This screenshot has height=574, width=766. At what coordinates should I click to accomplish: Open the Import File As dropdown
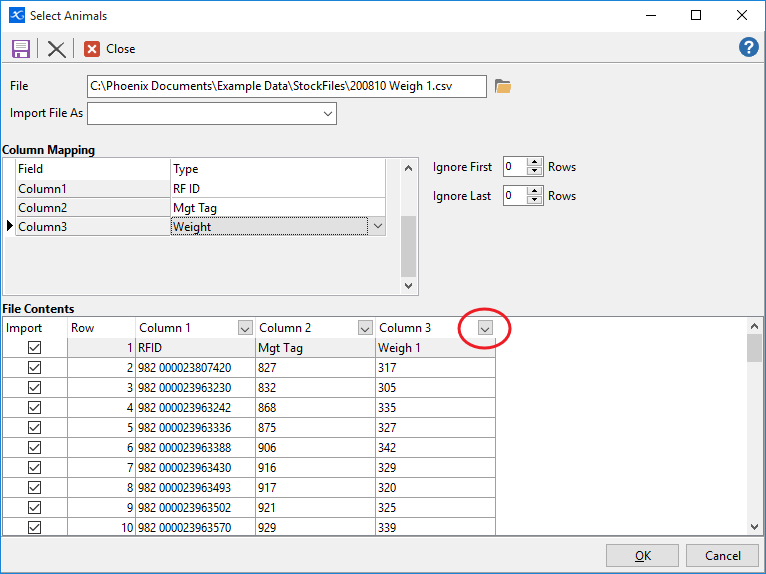(x=328, y=114)
